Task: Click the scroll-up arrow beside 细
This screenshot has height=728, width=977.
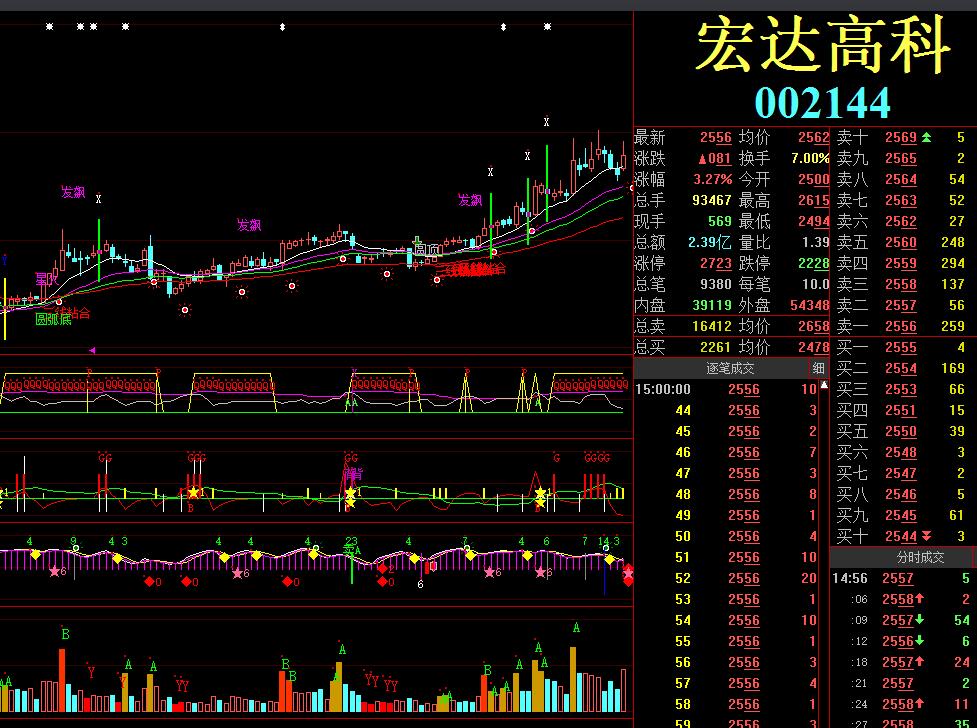Action: pos(824,386)
